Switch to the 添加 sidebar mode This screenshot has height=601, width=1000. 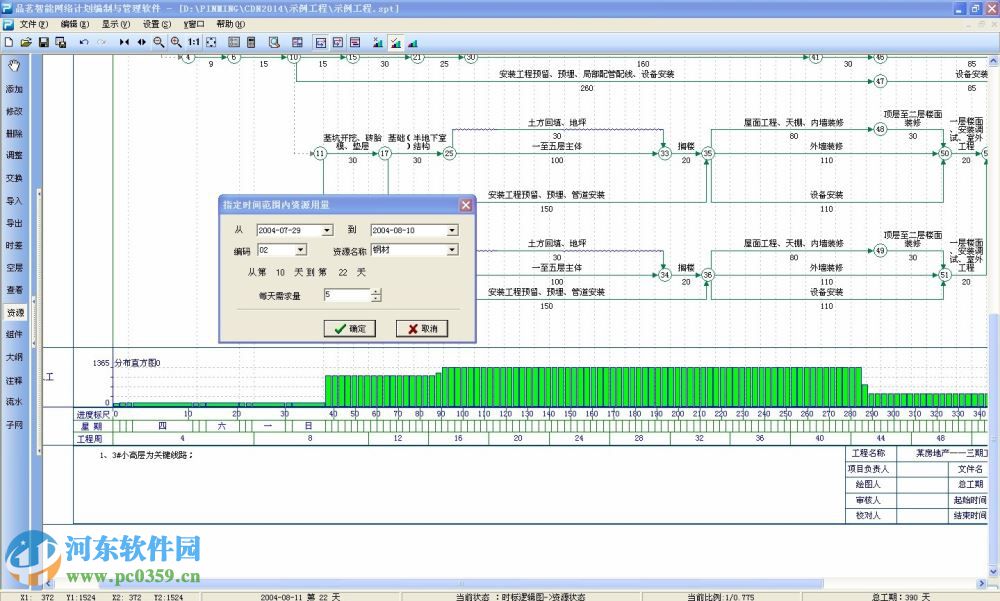click(x=14, y=89)
